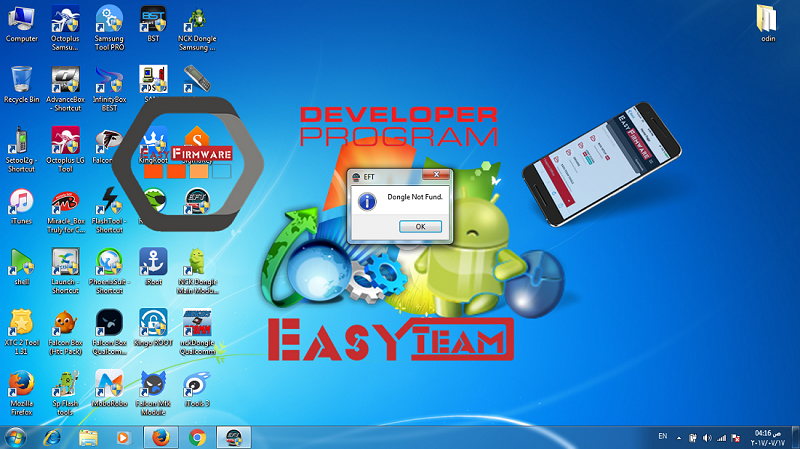
Task: Select the PhoenixSuit Shortcut icon
Action: click(x=109, y=271)
